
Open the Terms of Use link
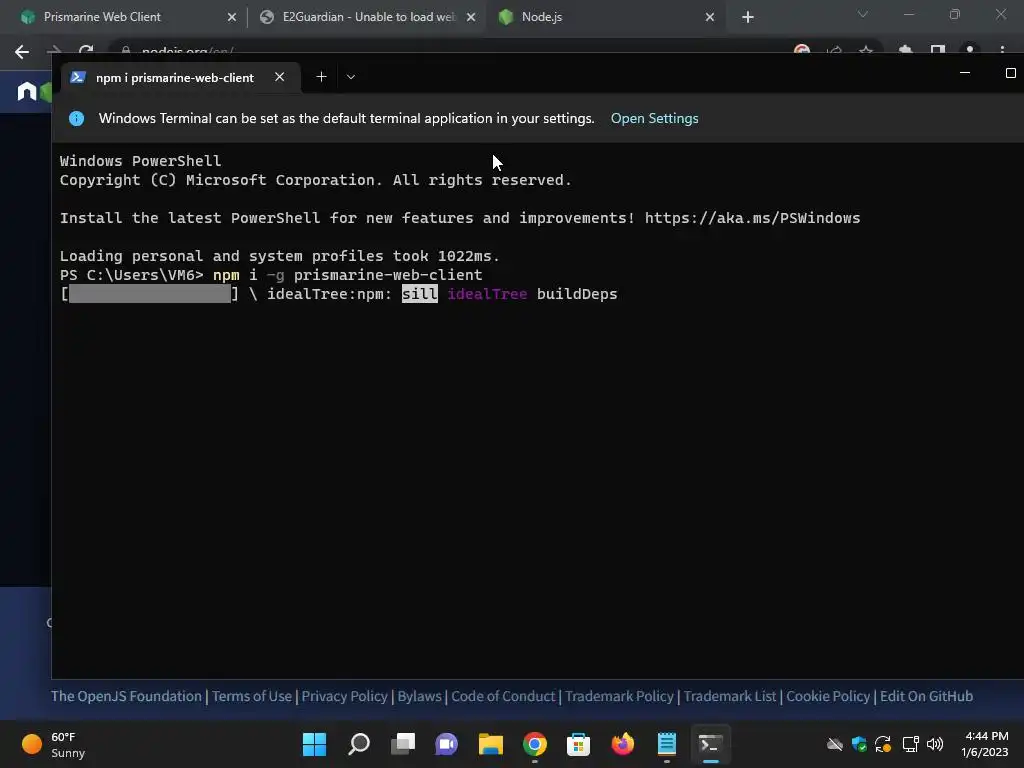(x=251, y=696)
